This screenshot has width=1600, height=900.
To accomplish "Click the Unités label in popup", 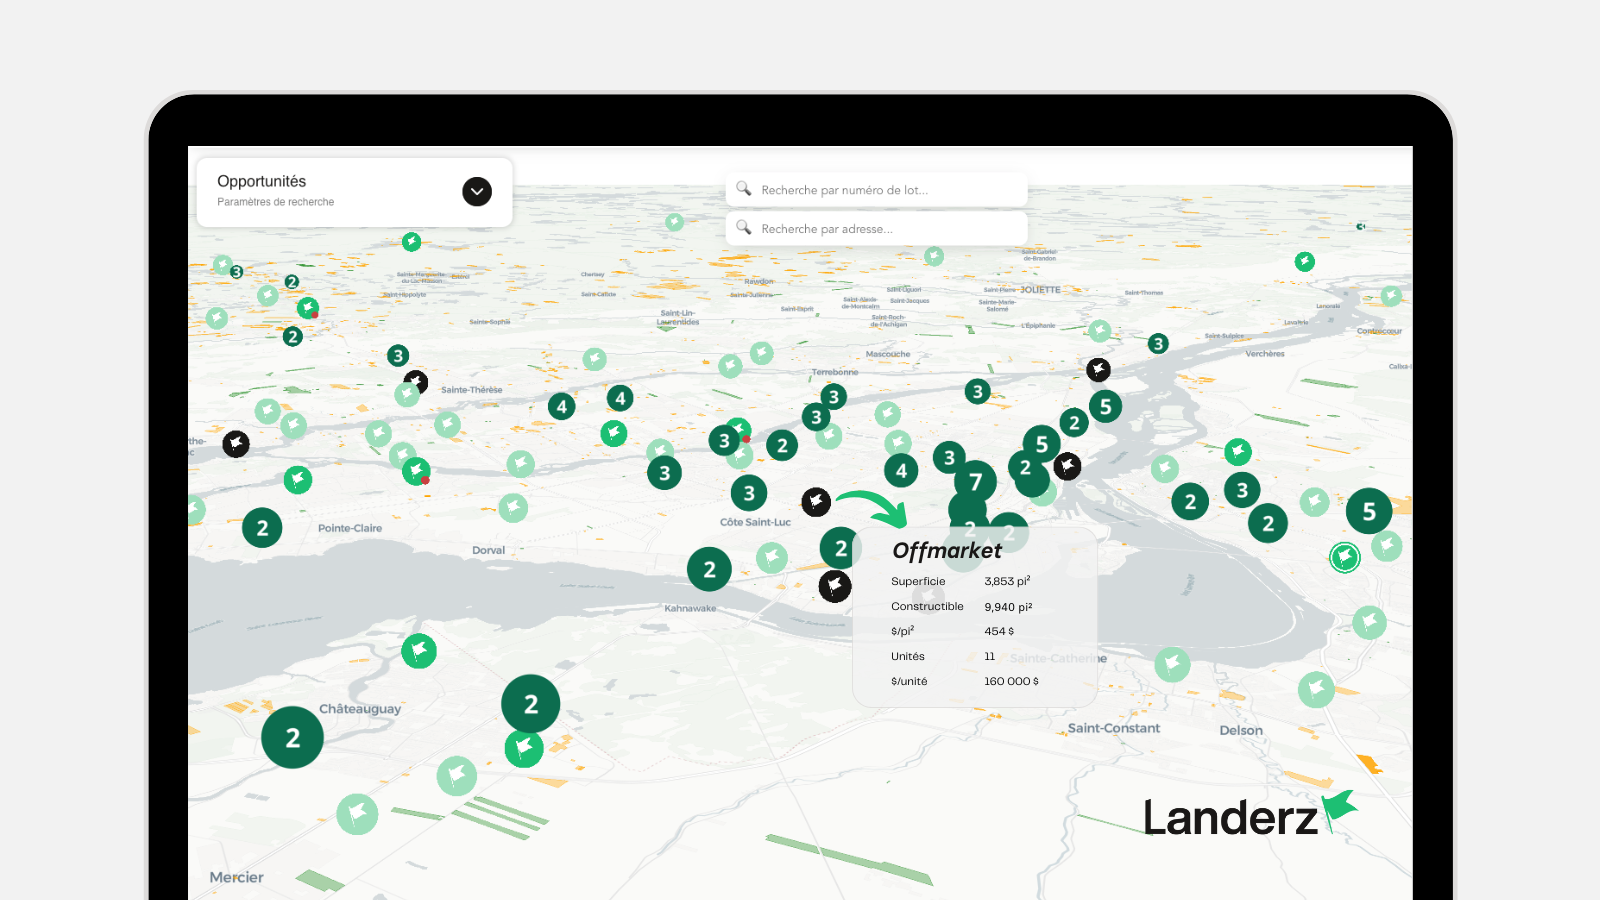I will pos(908,656).
